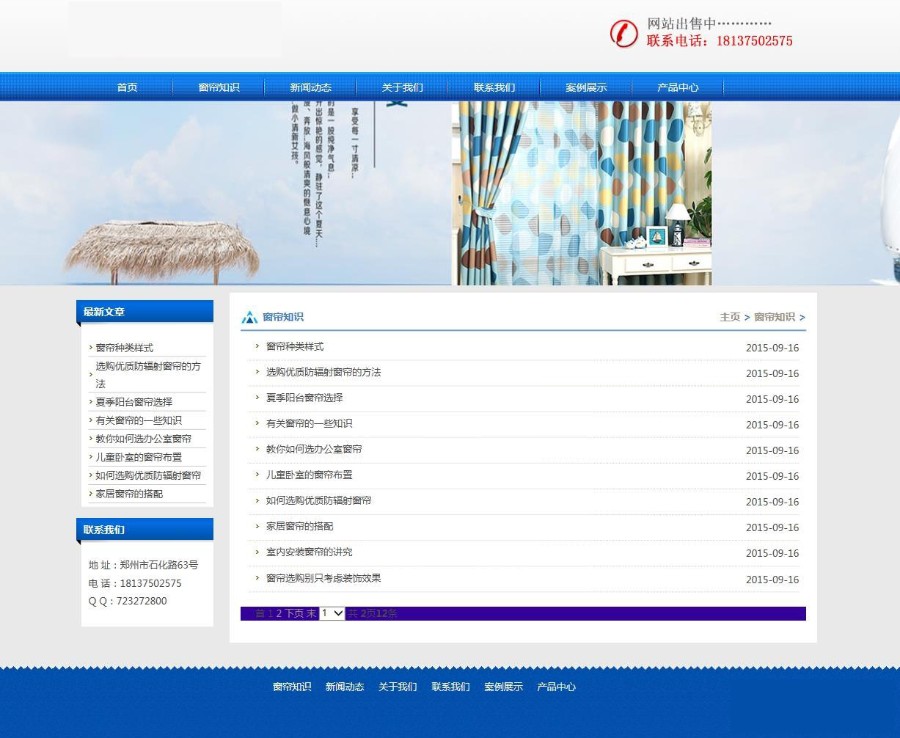900x738 pixels.
Task: Click the blue triangle icon beside 窗帘知识 heading
Action: coord(249,317)
